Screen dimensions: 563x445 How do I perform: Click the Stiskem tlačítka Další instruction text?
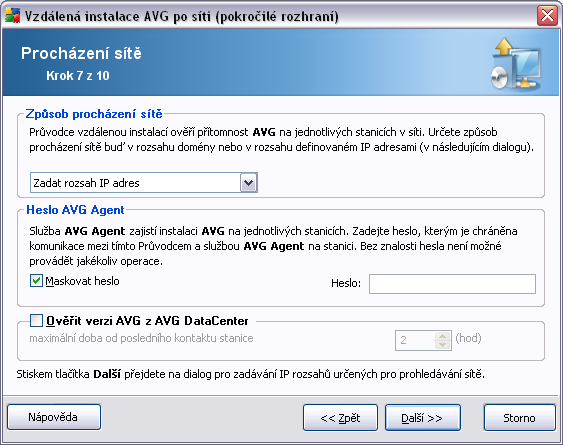(x=251, y=374)
